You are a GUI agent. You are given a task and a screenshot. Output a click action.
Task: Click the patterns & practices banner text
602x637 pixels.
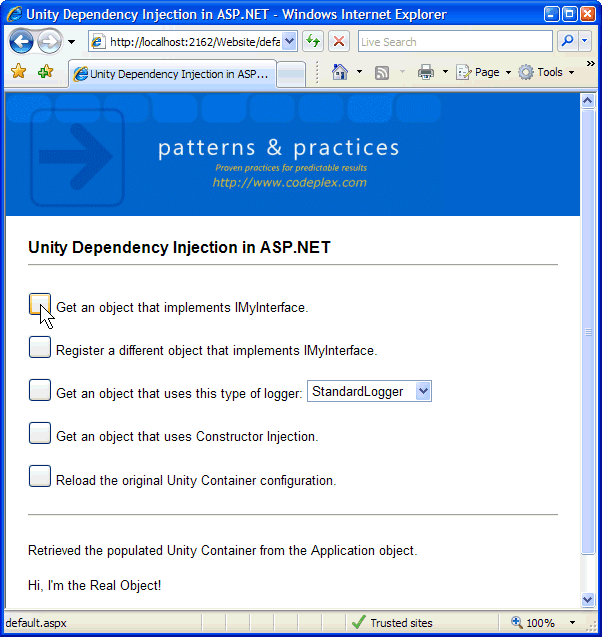point(279,148)
